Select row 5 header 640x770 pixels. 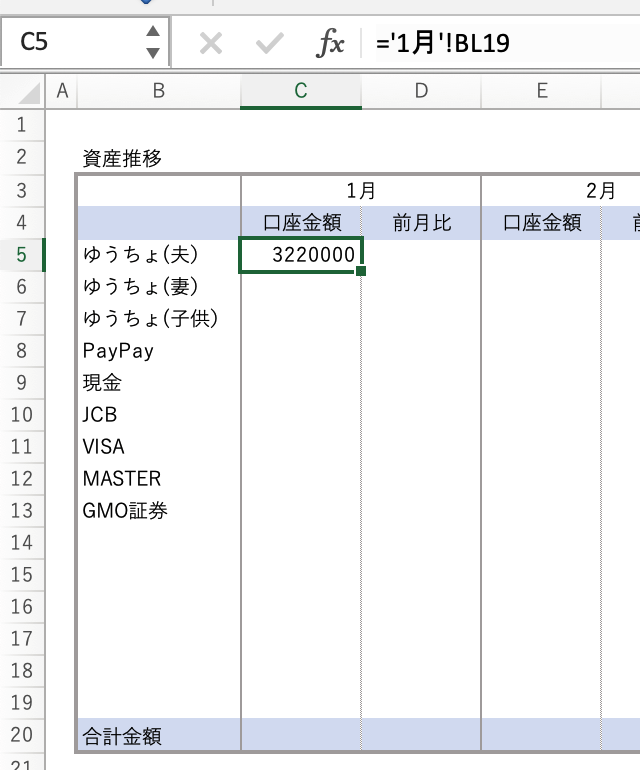click(x=23, y=255)
